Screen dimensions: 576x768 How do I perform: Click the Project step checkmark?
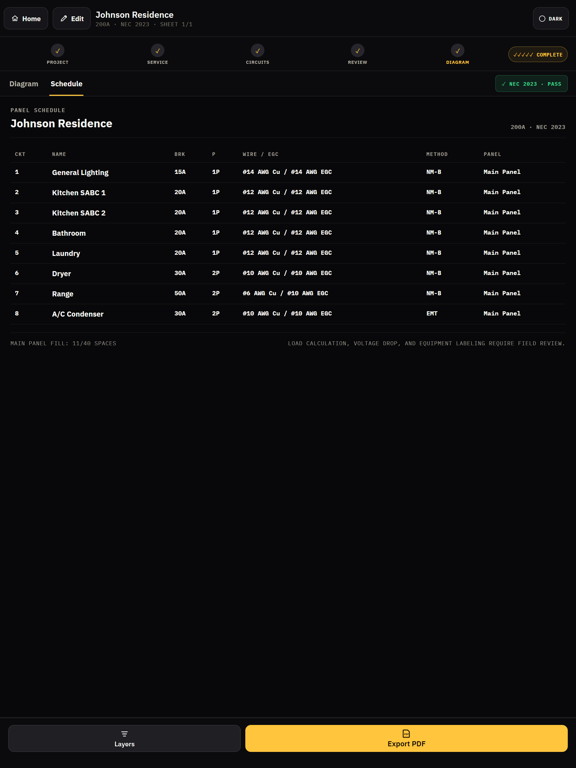coord(58,50)
